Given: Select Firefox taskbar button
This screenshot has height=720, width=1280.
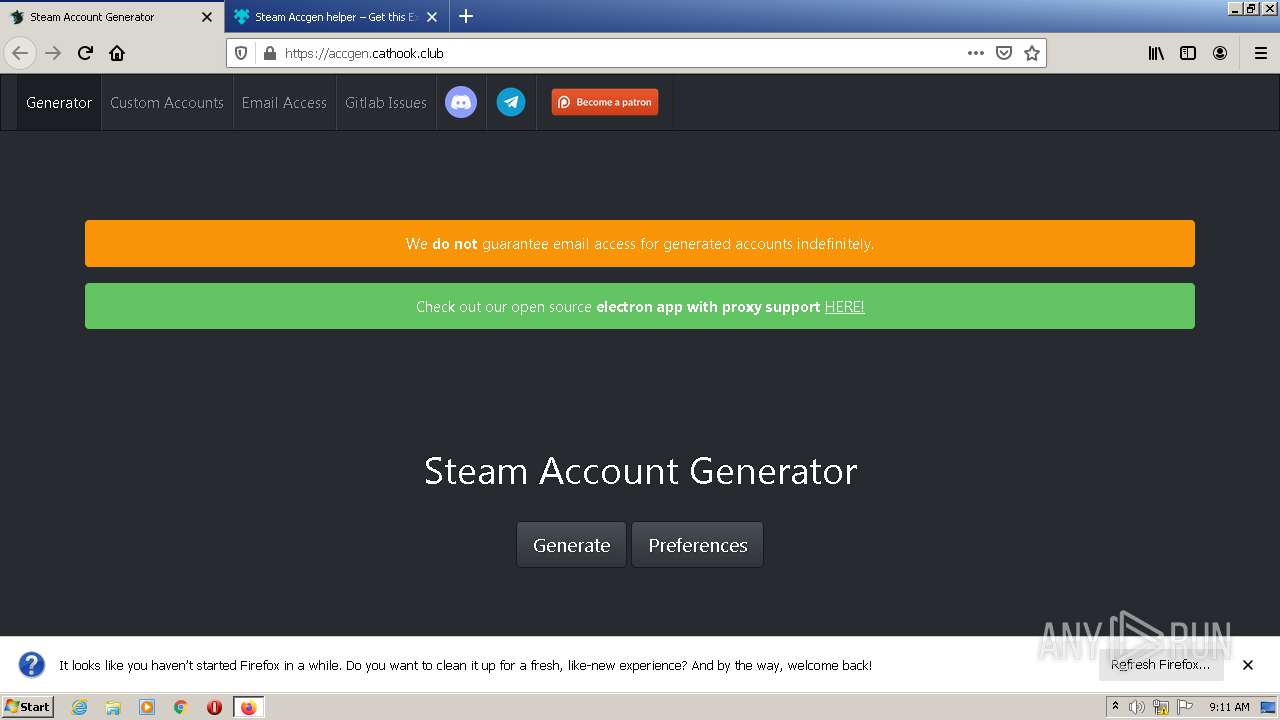Looking at the screenshot, I should click(248, 707).
